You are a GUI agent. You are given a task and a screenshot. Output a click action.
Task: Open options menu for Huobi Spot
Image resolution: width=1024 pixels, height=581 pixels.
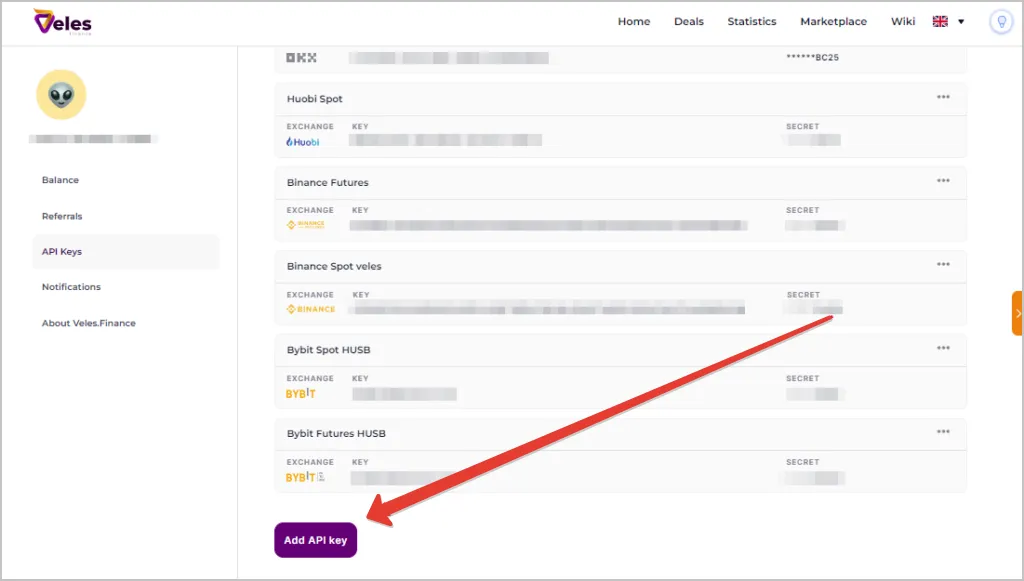pos(943,98)
